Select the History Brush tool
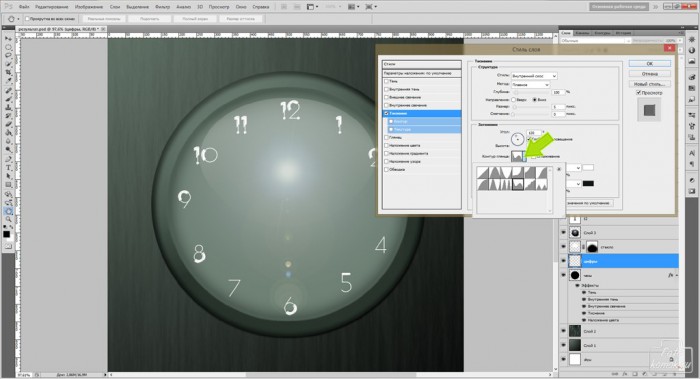700x379 pixels. (8, 116)
